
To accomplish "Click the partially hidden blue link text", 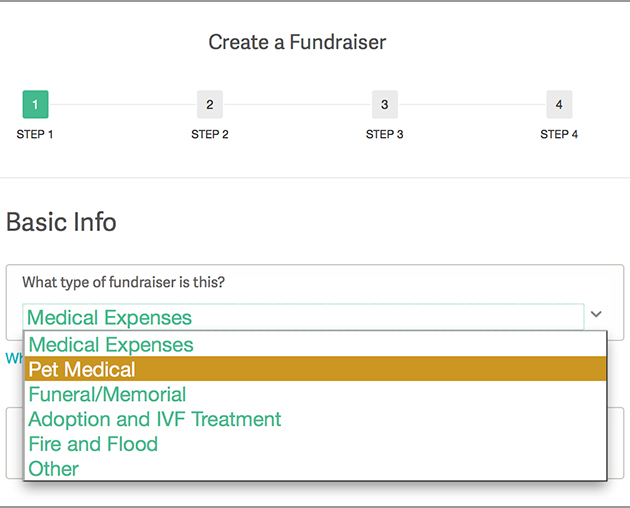I will point(13,358).
